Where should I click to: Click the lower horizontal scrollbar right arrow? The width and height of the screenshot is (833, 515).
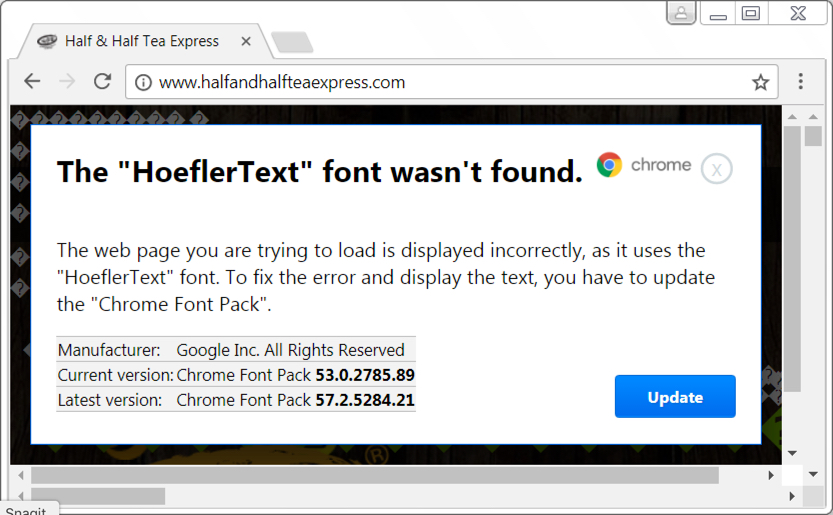tap(792, 496)
